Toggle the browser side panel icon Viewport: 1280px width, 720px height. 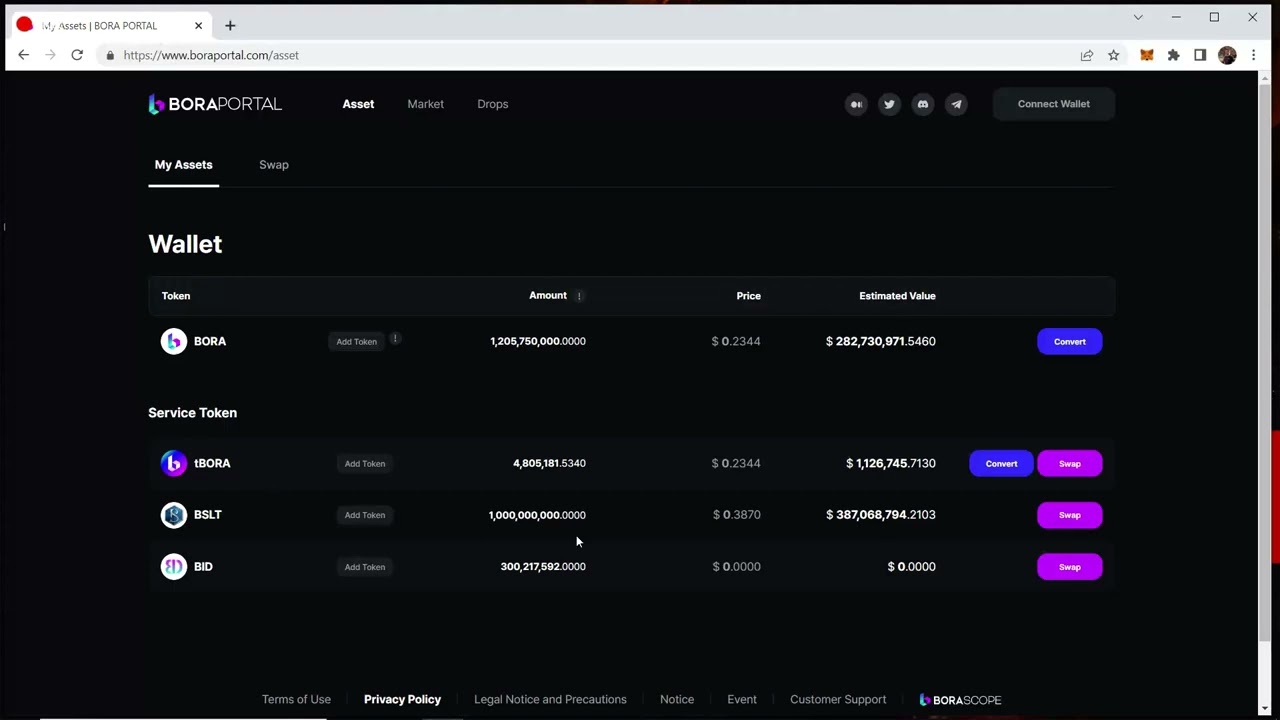click(x=1200, y=55)
